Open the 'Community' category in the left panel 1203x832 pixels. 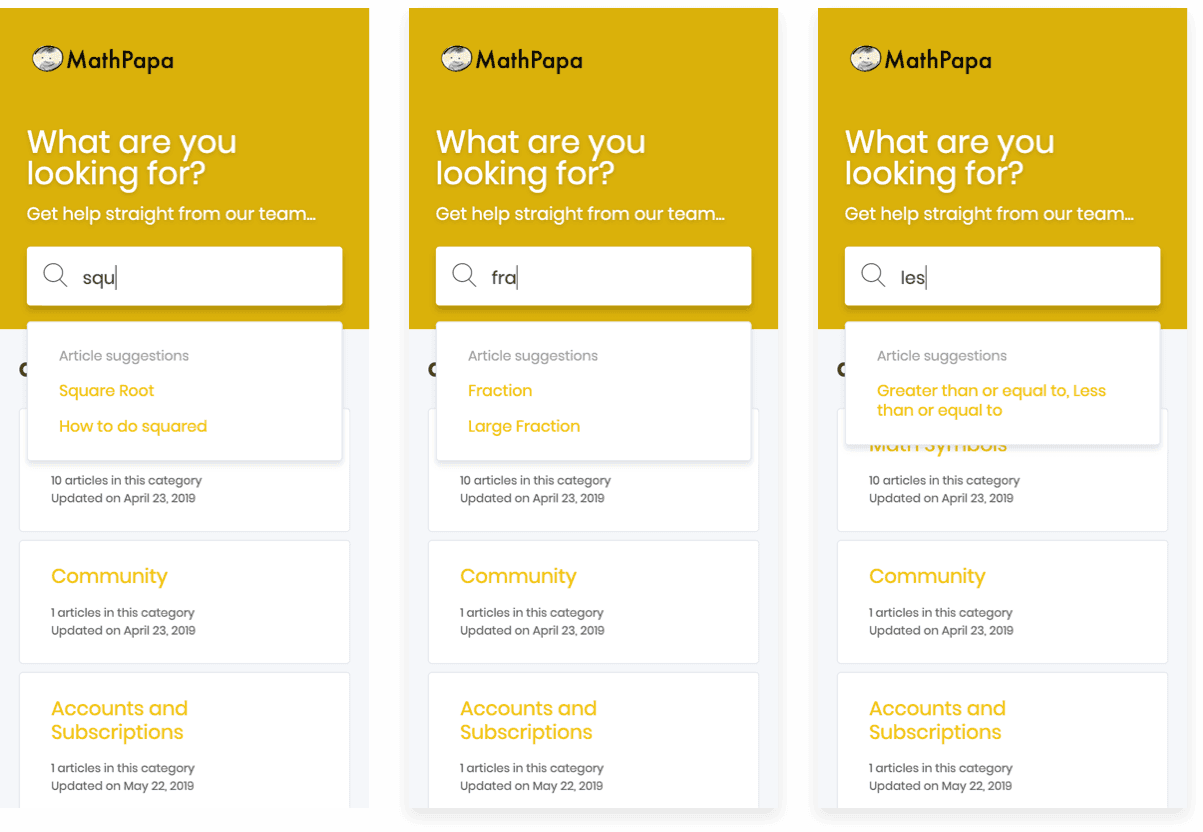109,576
